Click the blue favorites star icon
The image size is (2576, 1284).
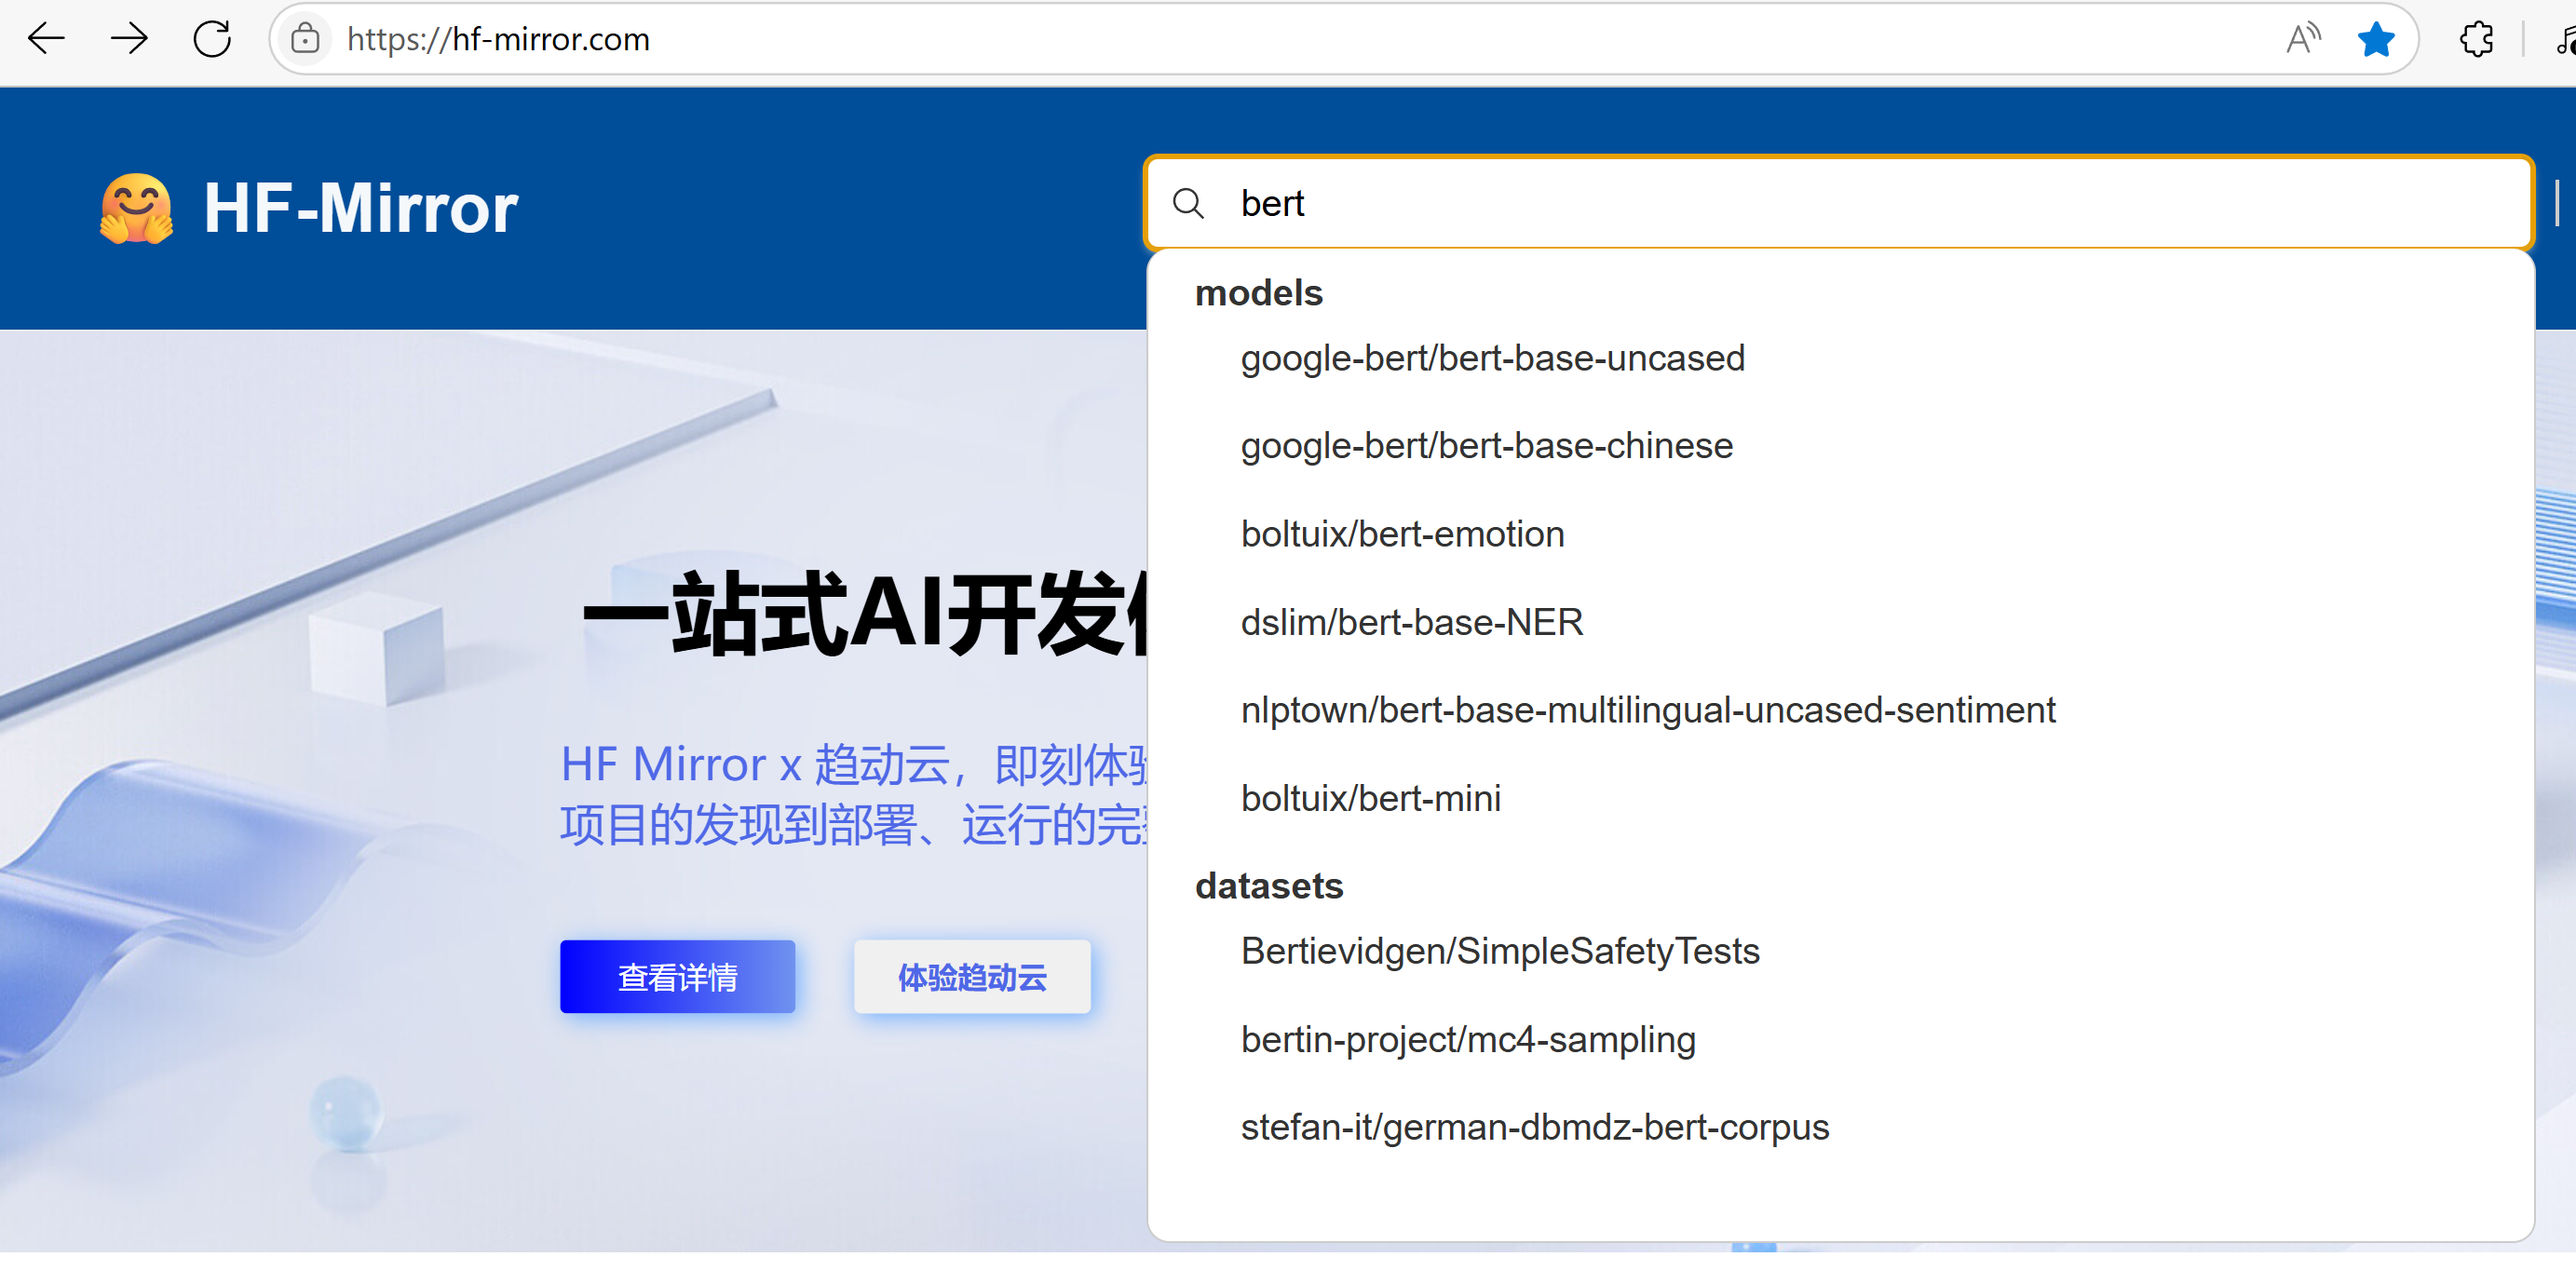(x=2376, y=39)
